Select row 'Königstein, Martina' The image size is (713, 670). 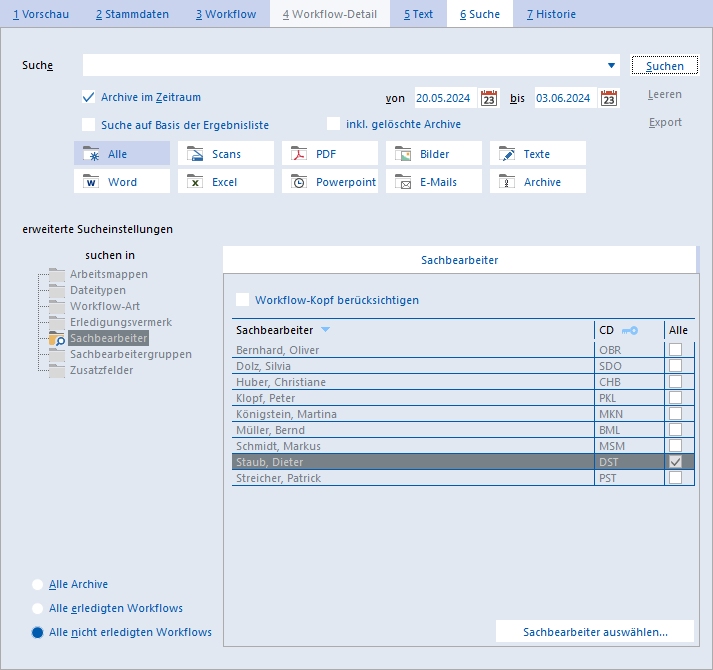click(x=463, y=413)
